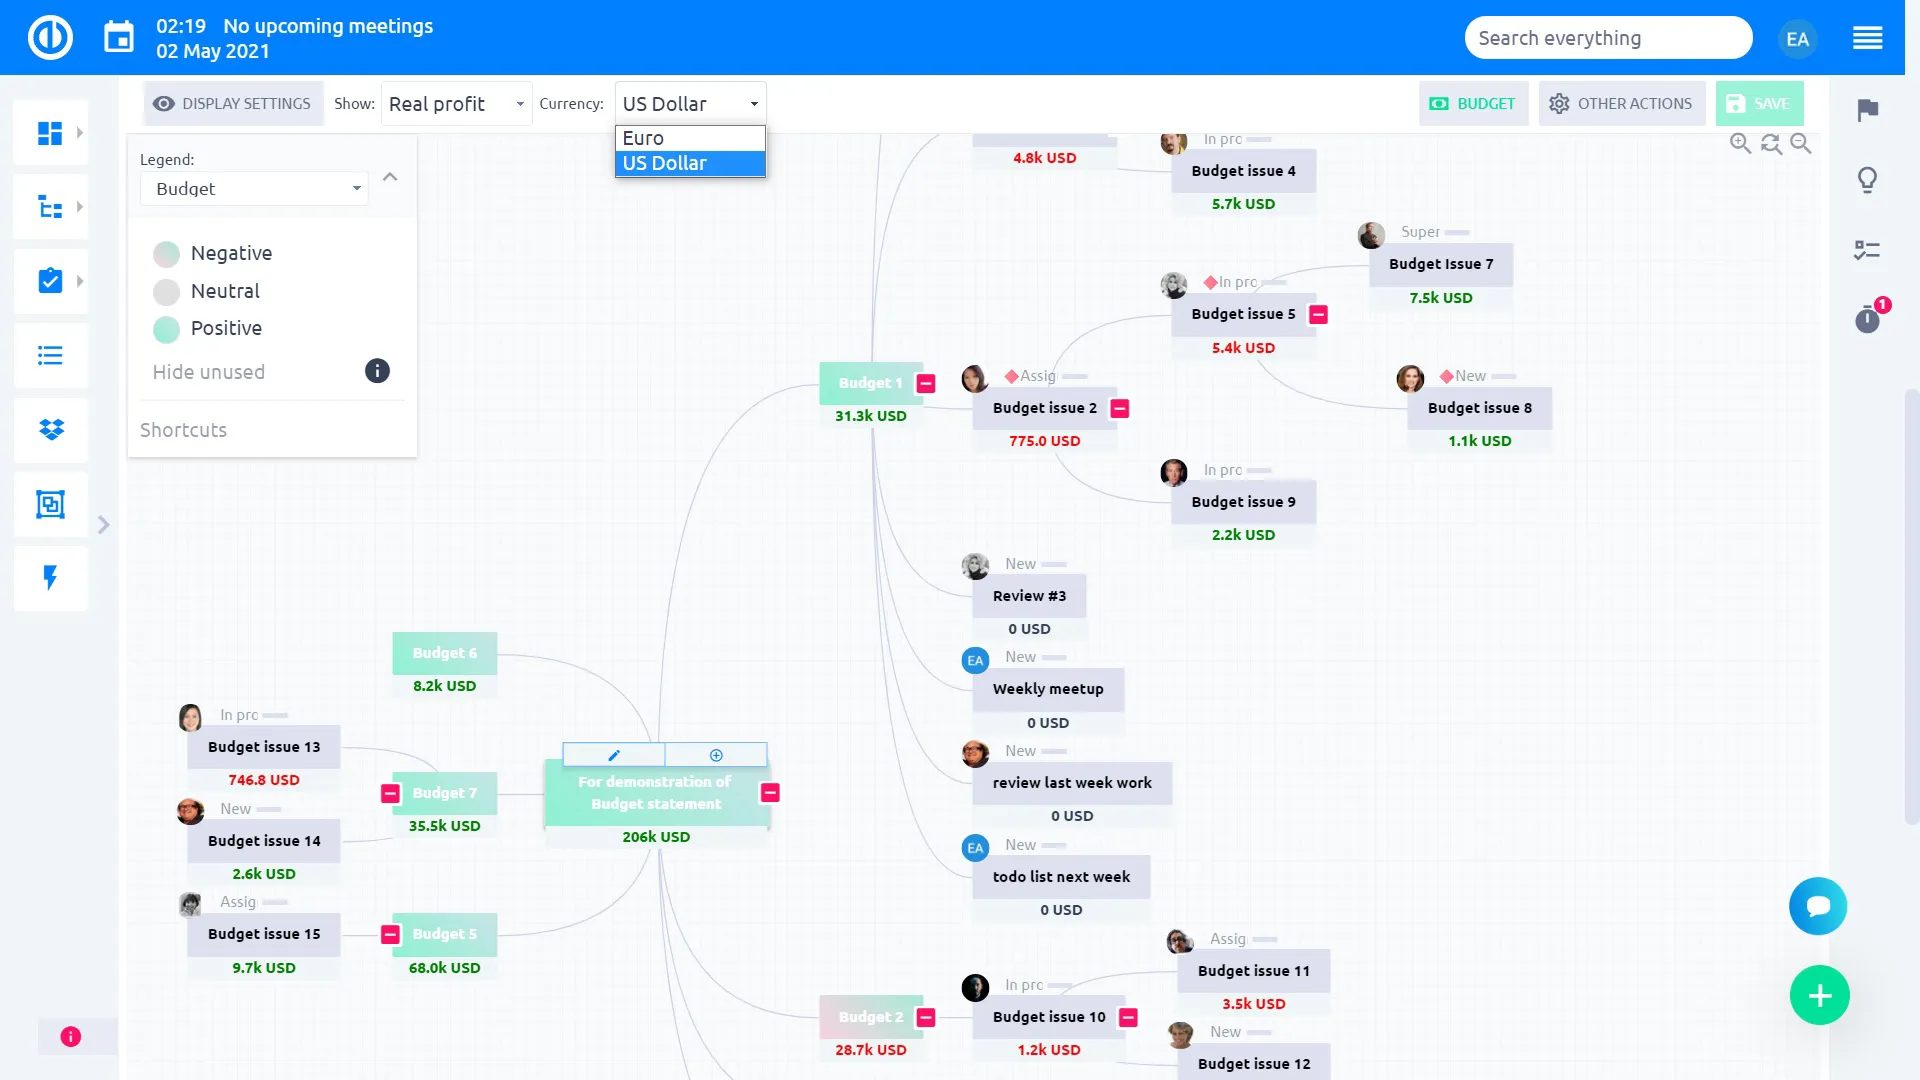Zoom in using the magnifier plus icon

(x=1740, y=144)
